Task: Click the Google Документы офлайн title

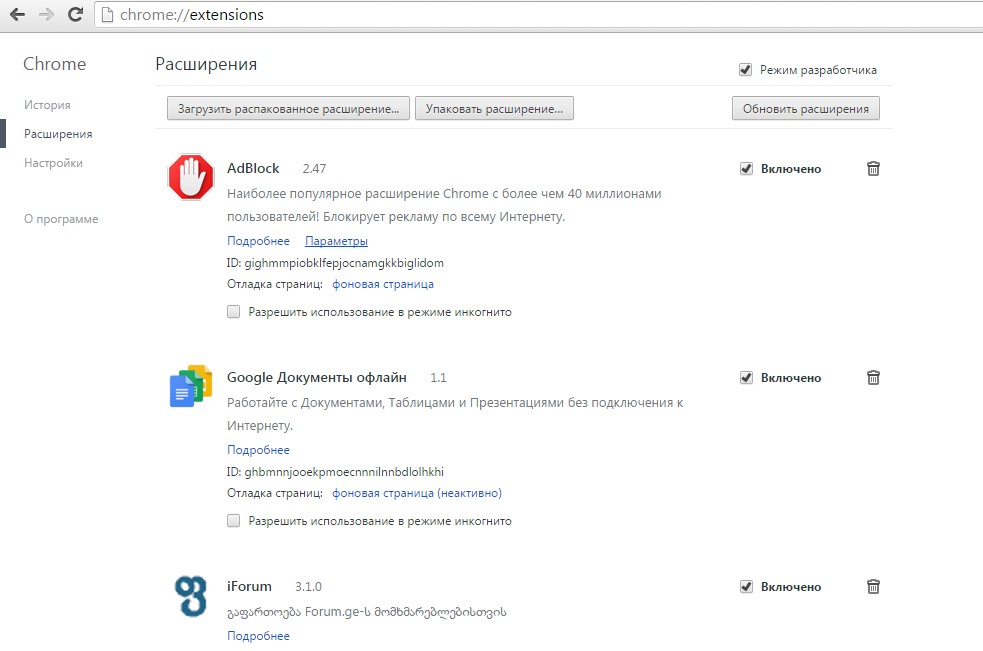Action: click(x=317, y=378)
